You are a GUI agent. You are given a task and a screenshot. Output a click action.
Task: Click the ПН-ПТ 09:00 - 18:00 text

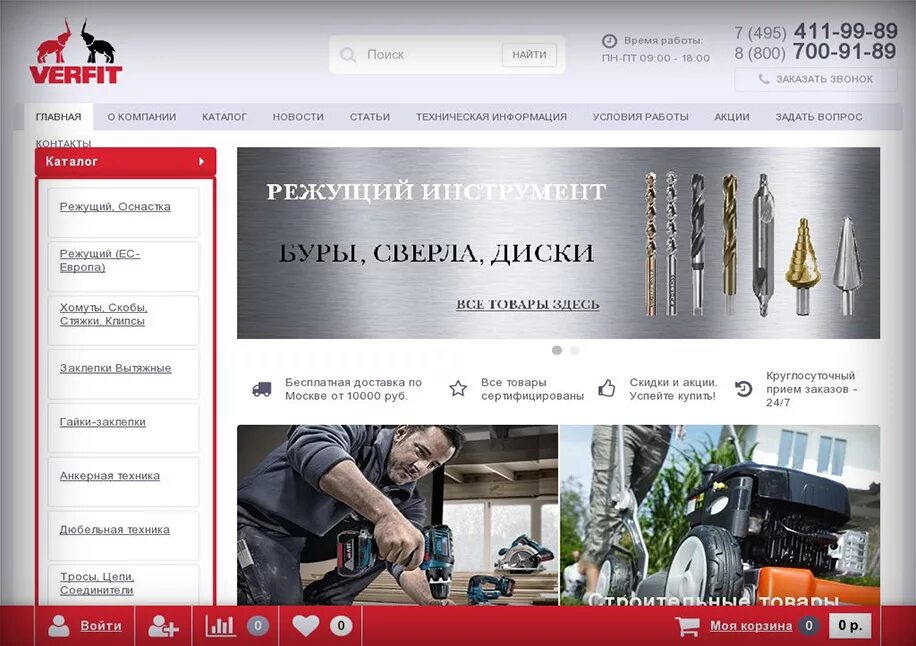tap(656, 58)
